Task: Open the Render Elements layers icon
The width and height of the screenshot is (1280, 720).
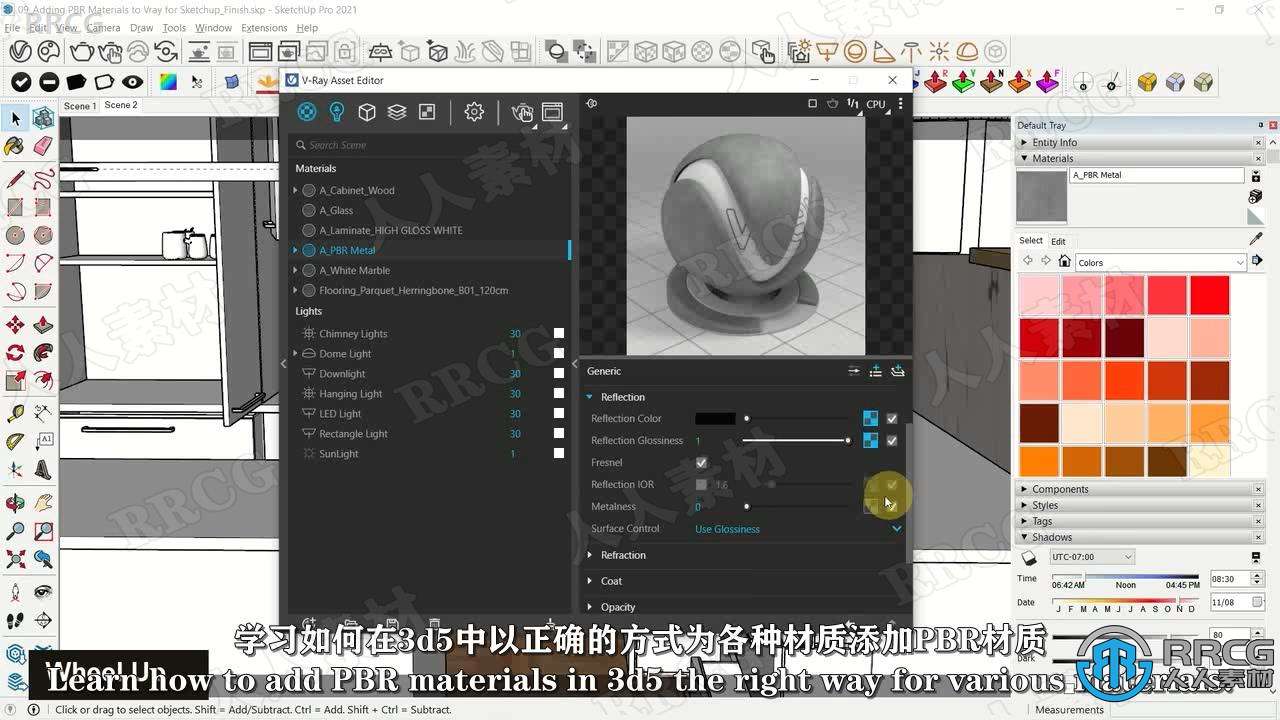Action: [x=397, y=112]
